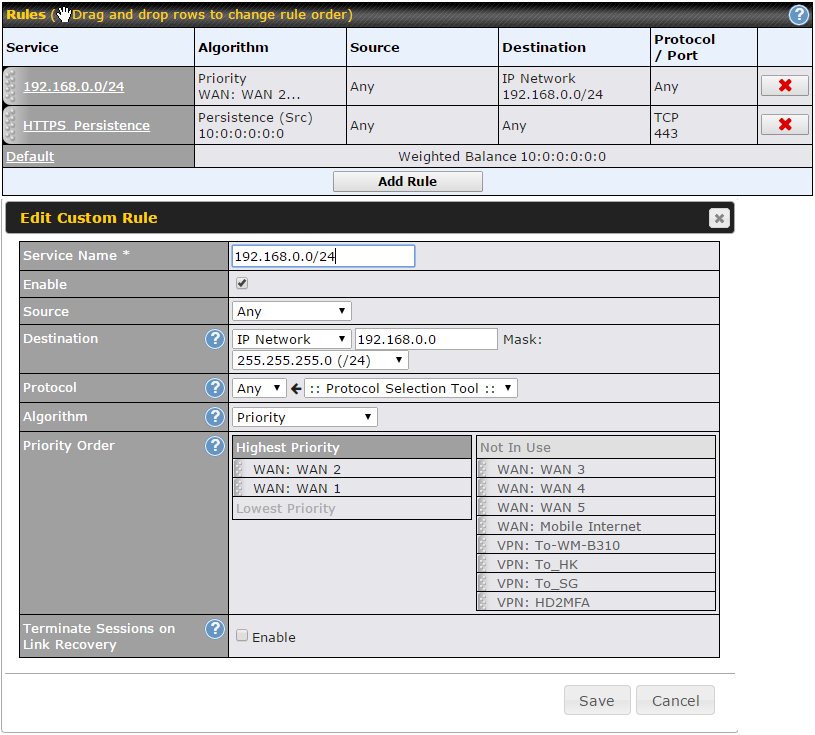Image resolution: width=815 pixels, height=735 pixels.
Task: Click the Service Name input field
Action: pyautogui.click(x=323, y=256)
